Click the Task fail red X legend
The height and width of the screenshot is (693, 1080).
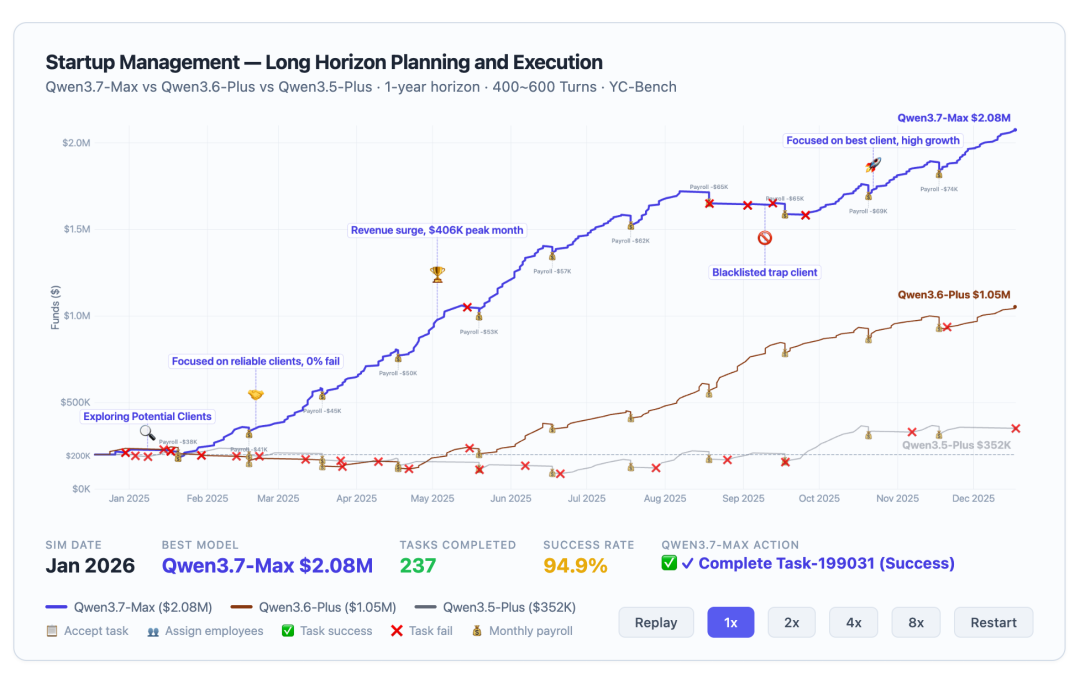coord(422,631)
